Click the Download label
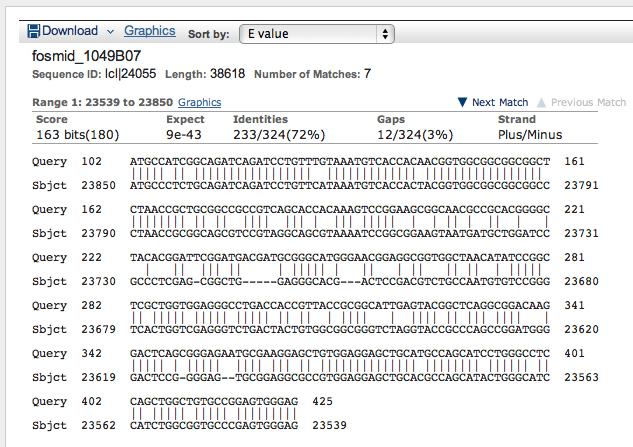The height and width of the screenshot is (447, 633). 70,31
